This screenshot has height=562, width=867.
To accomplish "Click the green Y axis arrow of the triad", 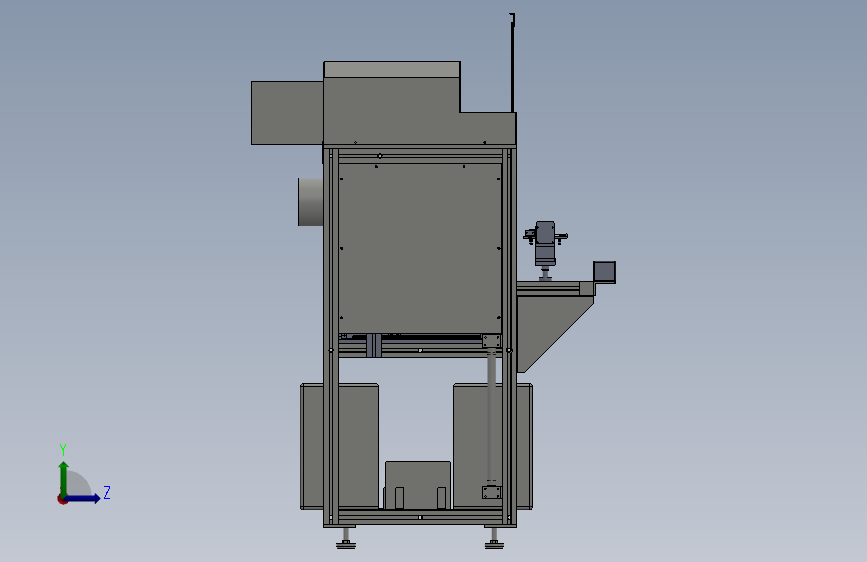I will [x=64, y=478].
